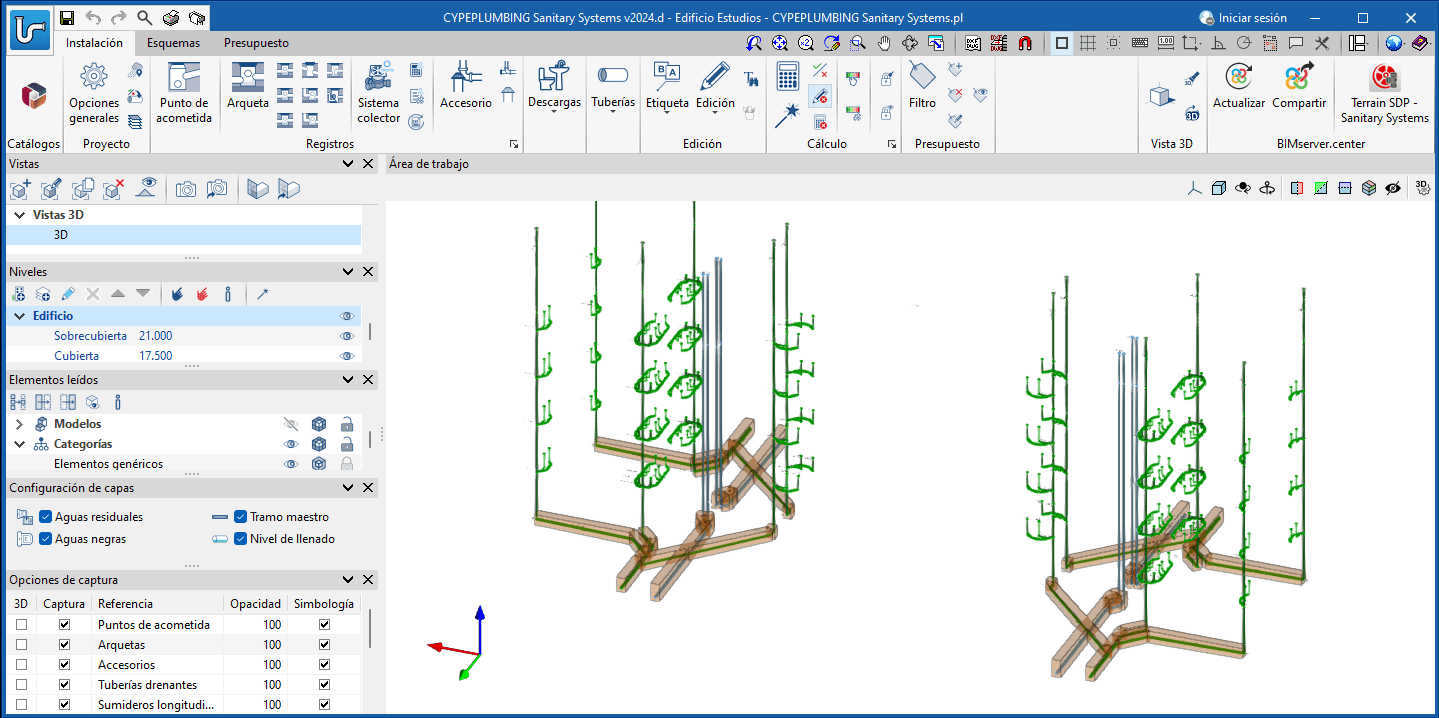1439x718 pixels.
Task: Switch to the Esquemas tab
Action: click(x=173, y=43)
